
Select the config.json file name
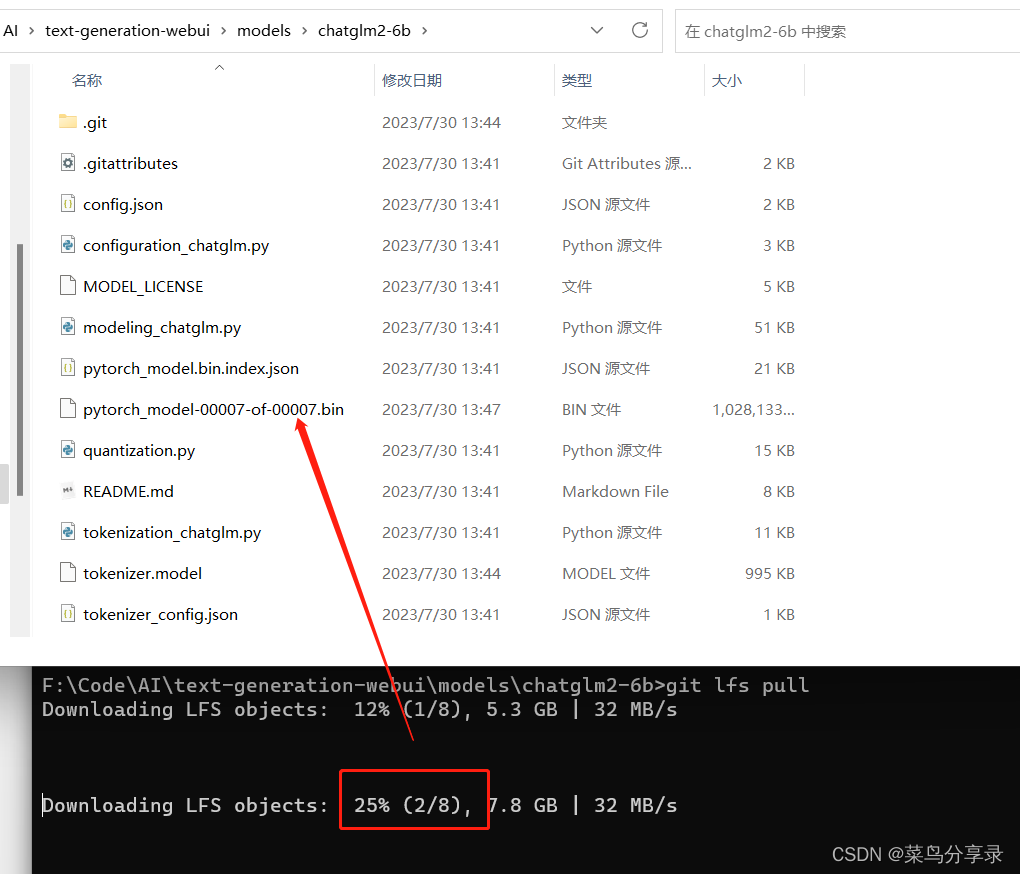pos(123,204)
